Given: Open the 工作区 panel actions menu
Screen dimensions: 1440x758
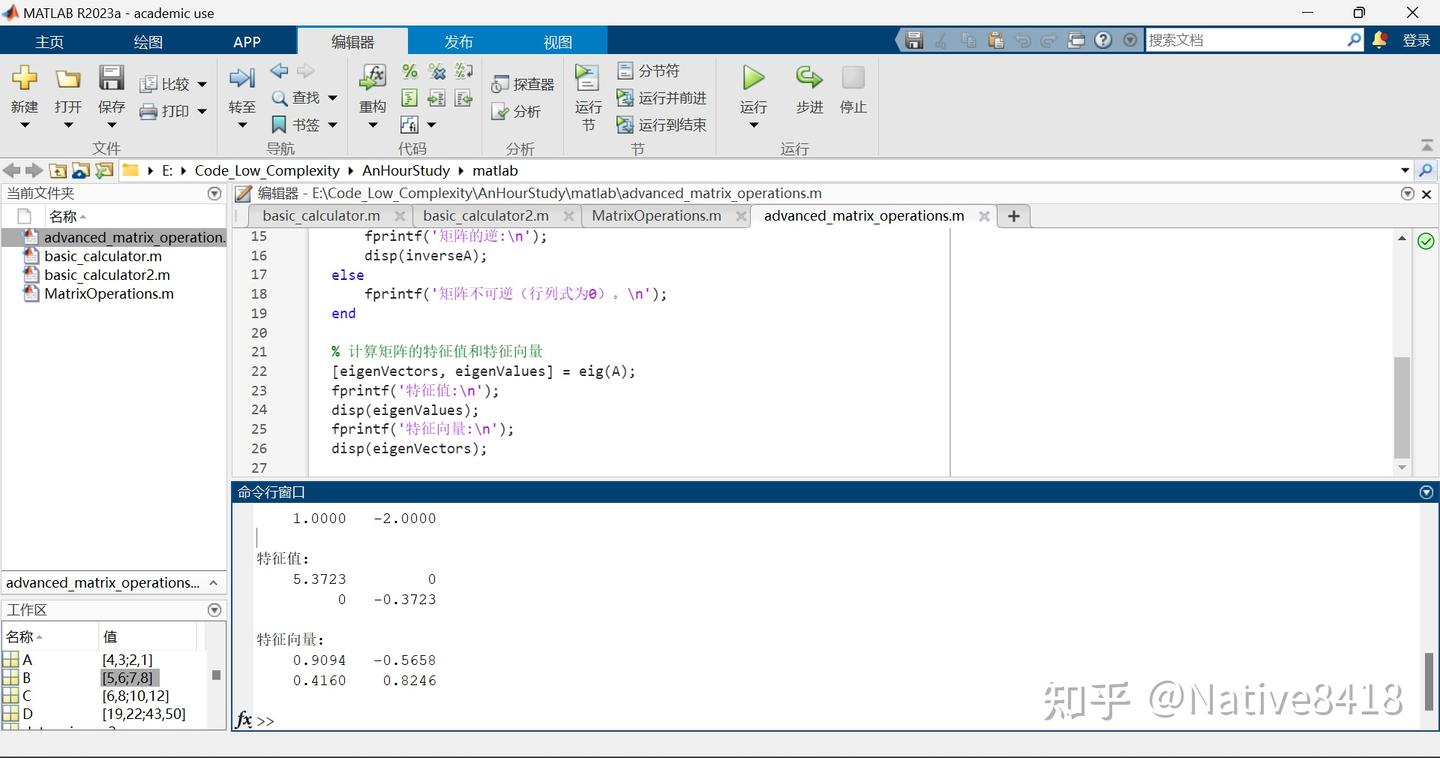Looking at the screenshot, I should click(x=214, y=610).
